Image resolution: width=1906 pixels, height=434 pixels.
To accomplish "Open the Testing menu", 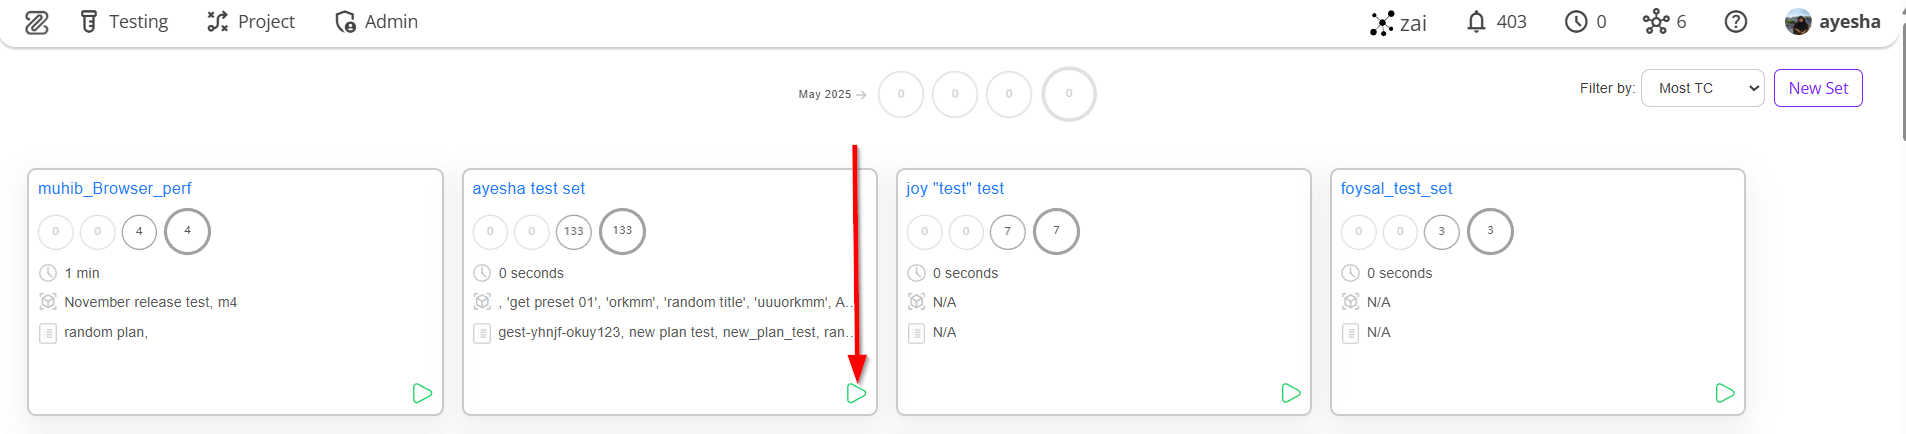I will point(124,22).
